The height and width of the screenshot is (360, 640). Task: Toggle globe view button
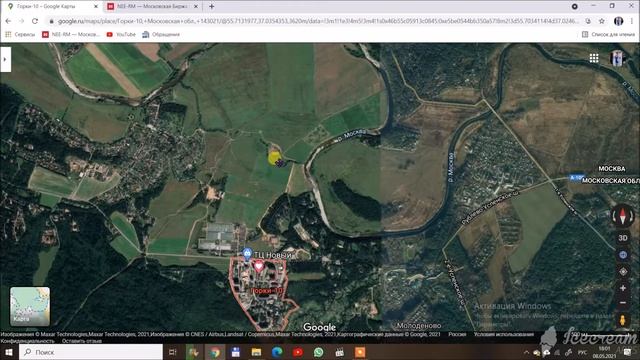point(623,255)
